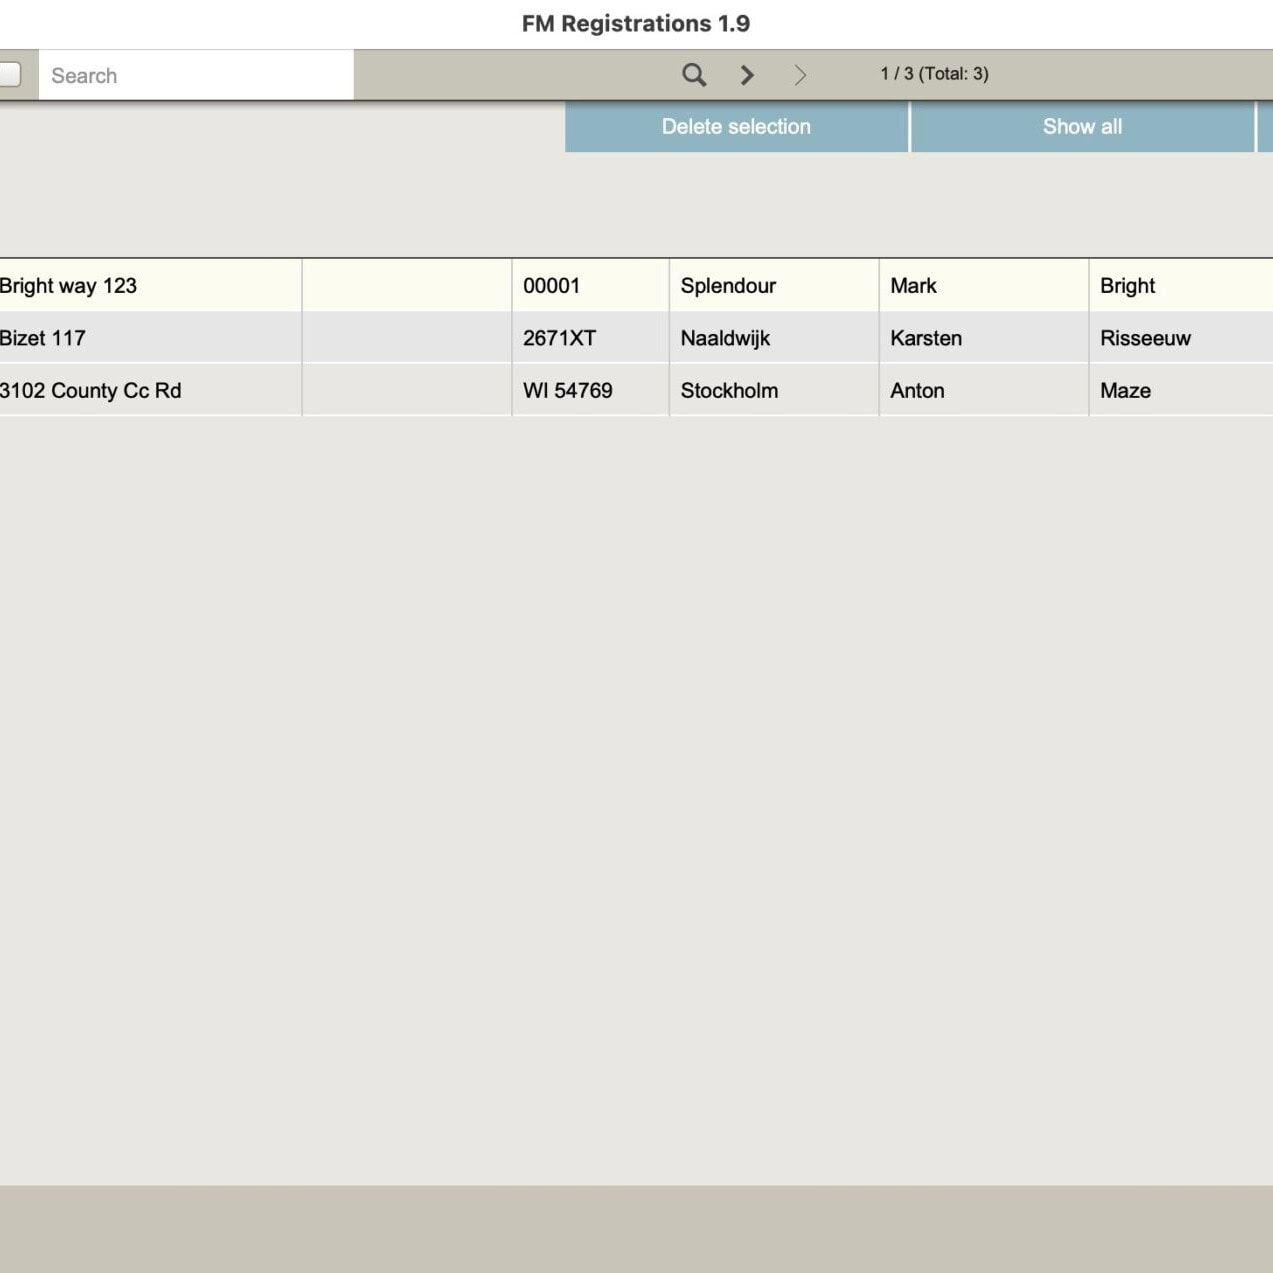Focus the Search input field
This screenshot has width=1273, height=1273.
pyautogui.click(x=196, y=76)
